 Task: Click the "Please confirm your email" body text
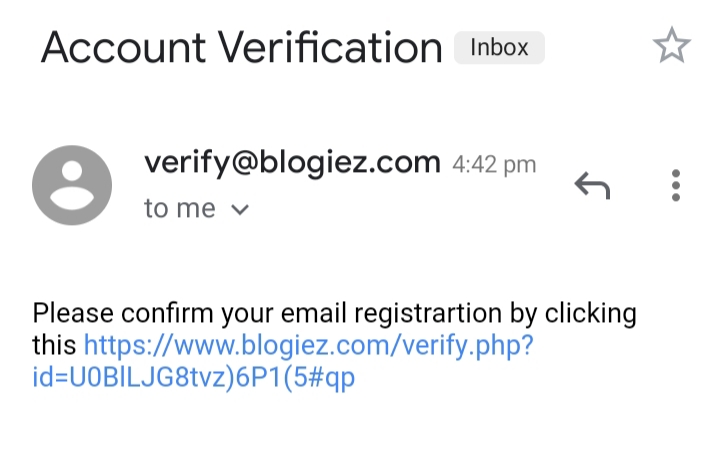[189, 314]
